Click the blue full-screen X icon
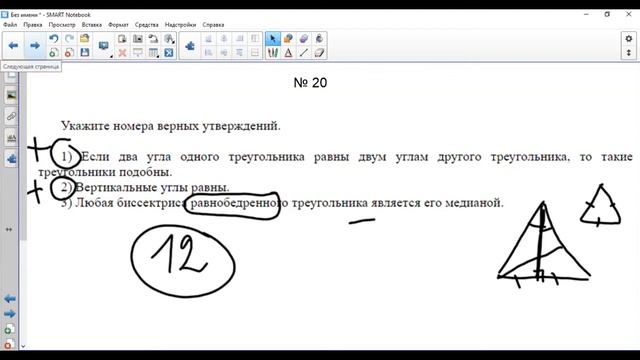 click(x=169, y=53)
